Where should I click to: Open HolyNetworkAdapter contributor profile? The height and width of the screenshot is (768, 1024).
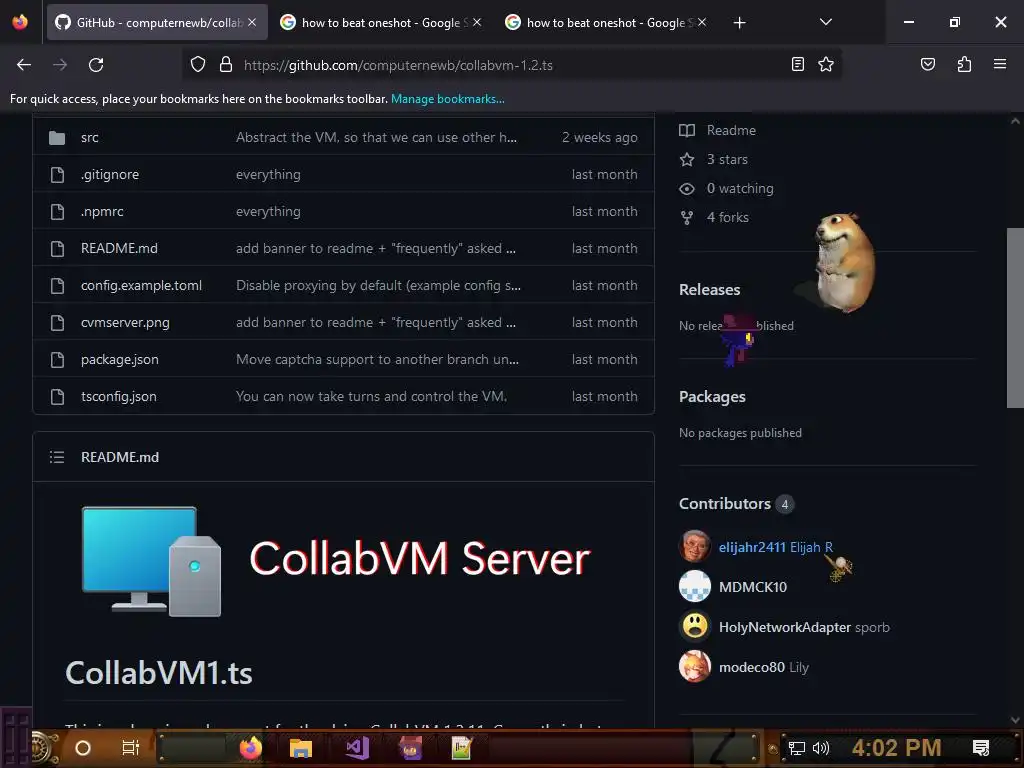point(784,627)
